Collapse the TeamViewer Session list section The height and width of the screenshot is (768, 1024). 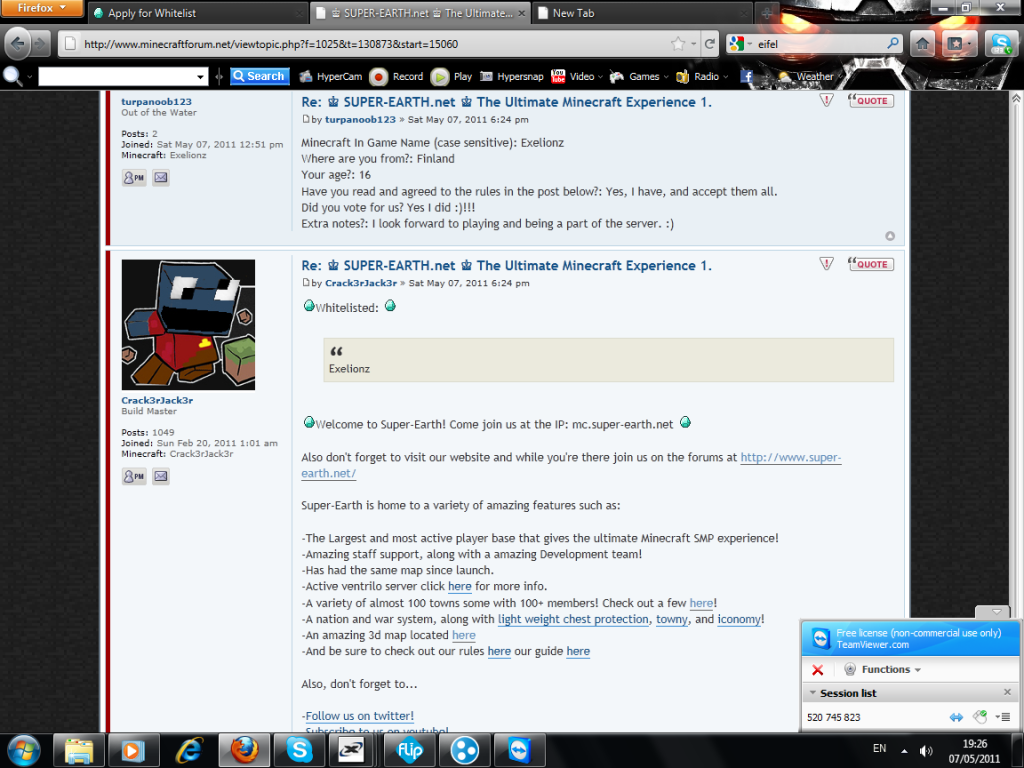(813, 693)
